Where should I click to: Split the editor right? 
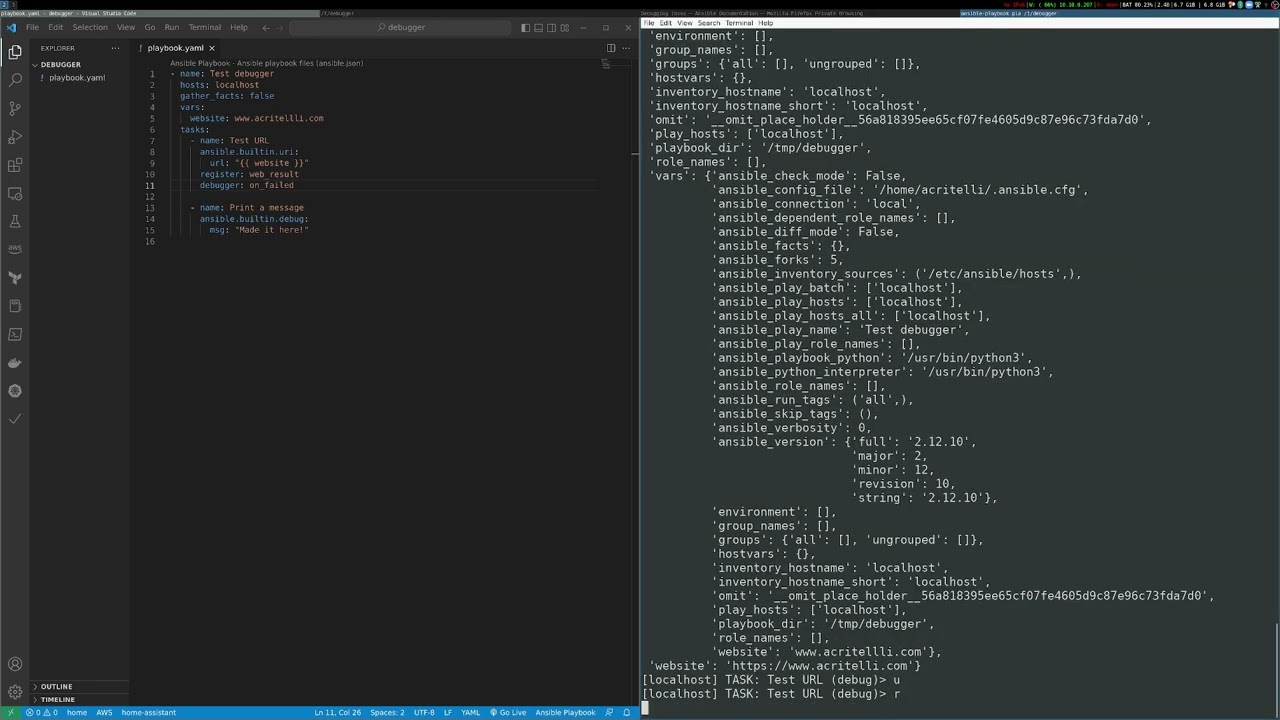(x=611, y=48)
